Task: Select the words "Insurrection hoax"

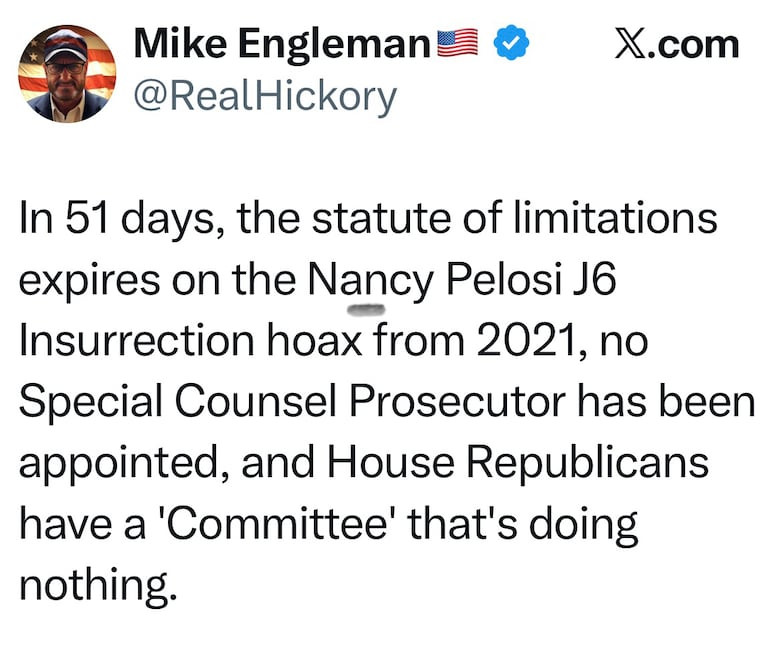Action: click(190, 340)
